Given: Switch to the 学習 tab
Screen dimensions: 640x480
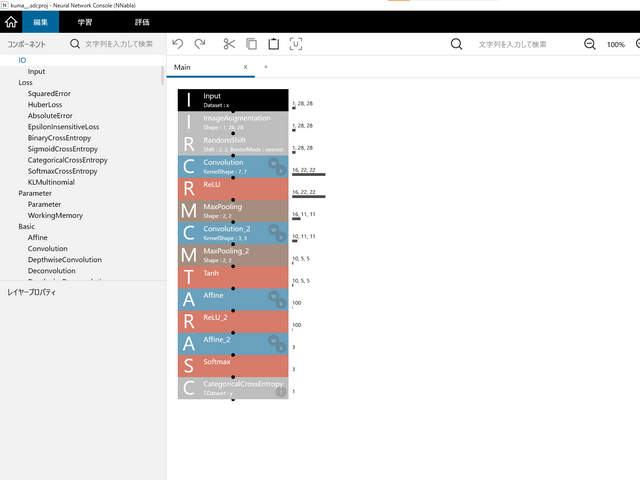Looking at the screenshot, I should [86, 21].
